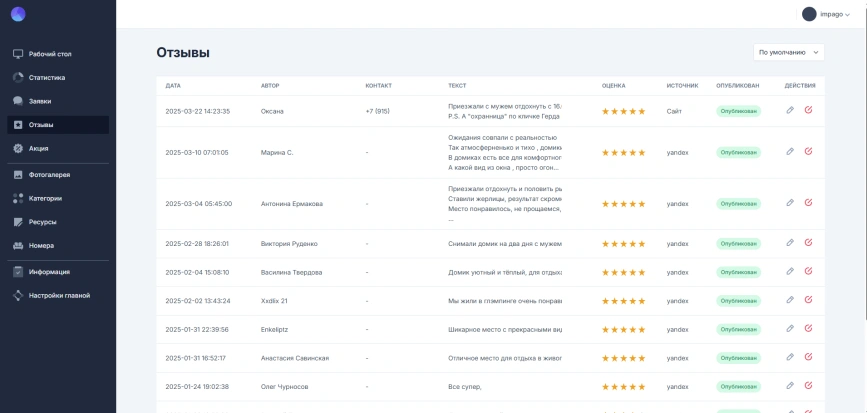Click Опубликован badge for Enkeliptz

pyautogui.click(x=738, y=330)
